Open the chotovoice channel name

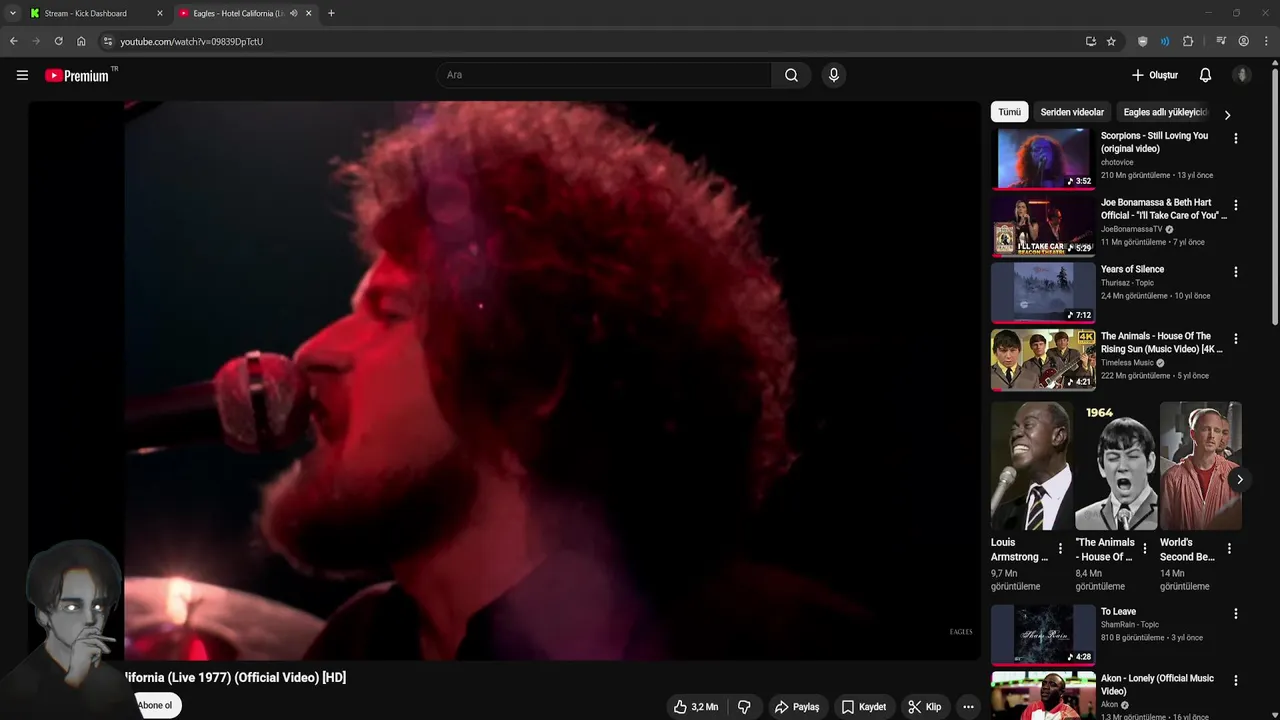tap(1117, 162)
